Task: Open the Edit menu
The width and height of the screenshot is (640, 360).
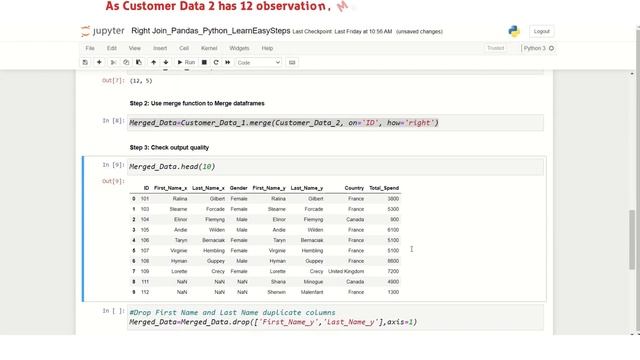Action: tap(111, 48)
